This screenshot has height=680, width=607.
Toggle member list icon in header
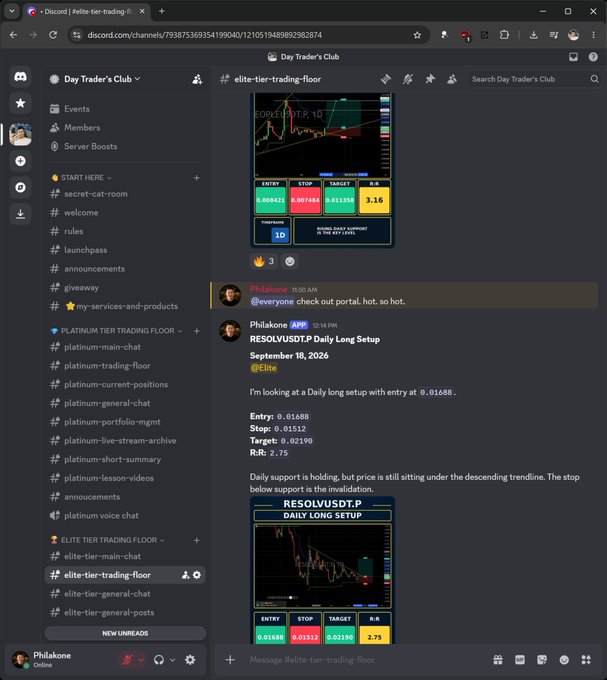(x=452, y=79)
